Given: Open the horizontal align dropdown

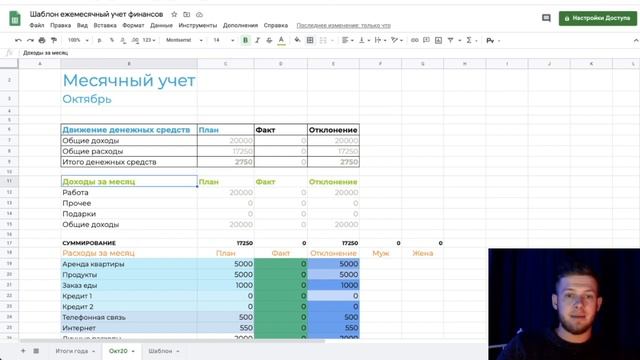Looking at the screenshot, I should click(x=348, y=40).
